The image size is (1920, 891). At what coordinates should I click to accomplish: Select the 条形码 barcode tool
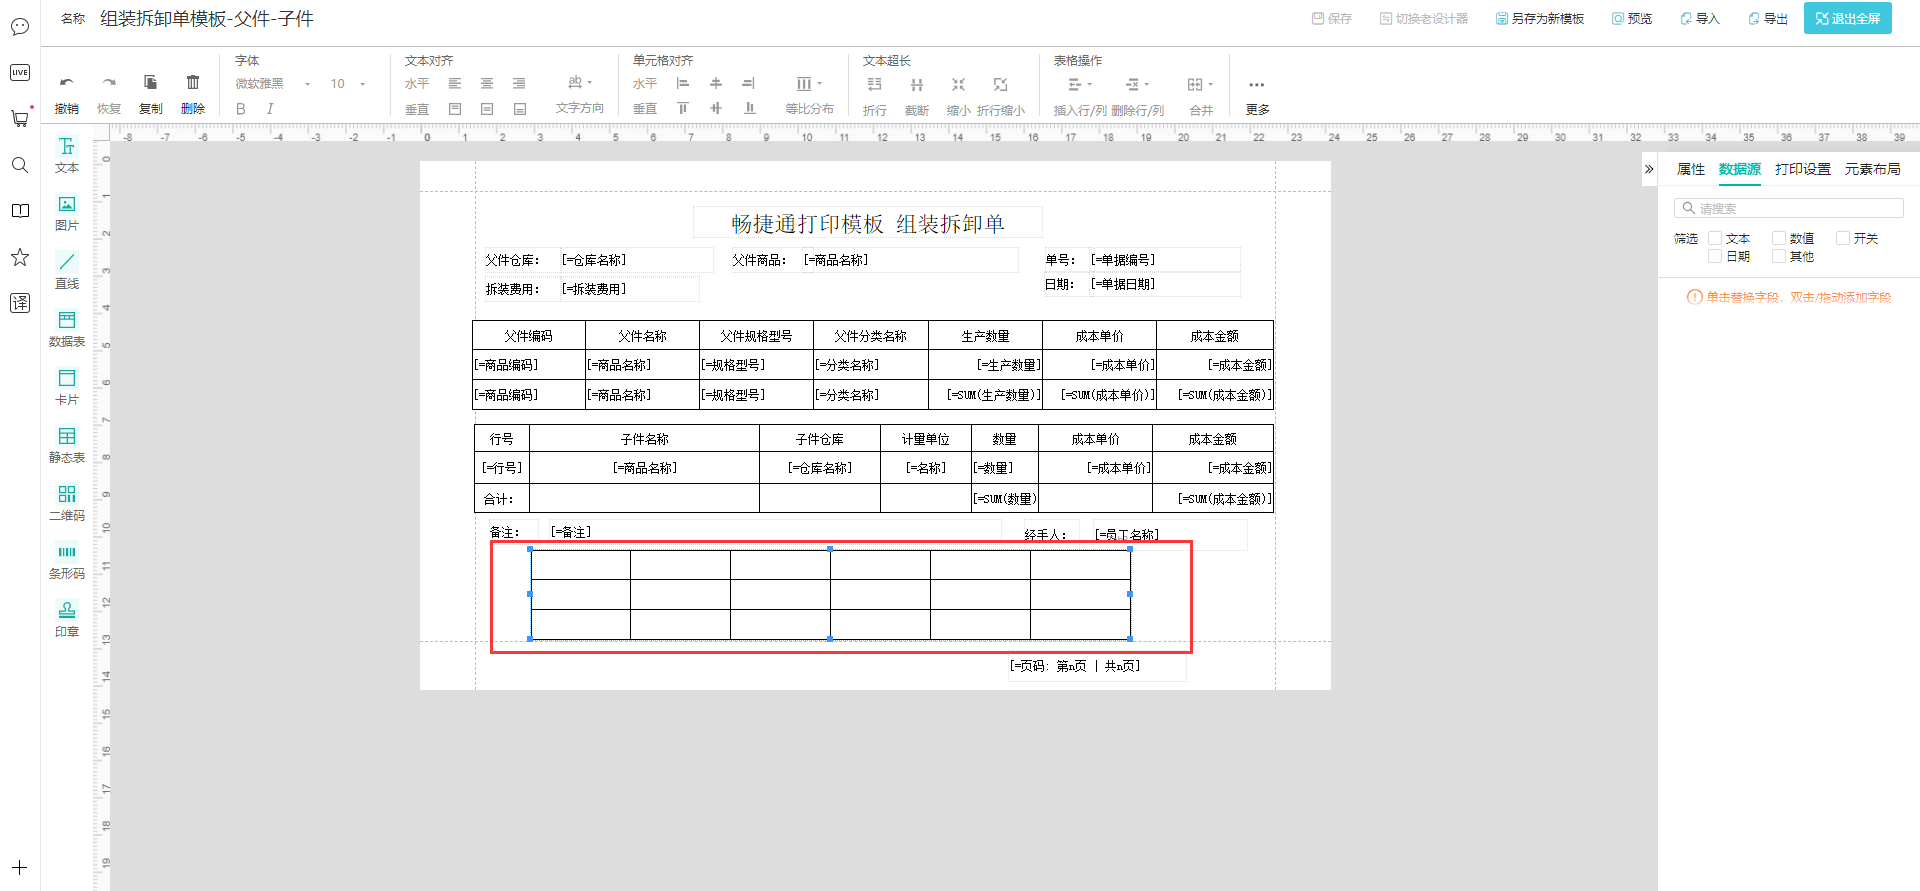[67, 560]
